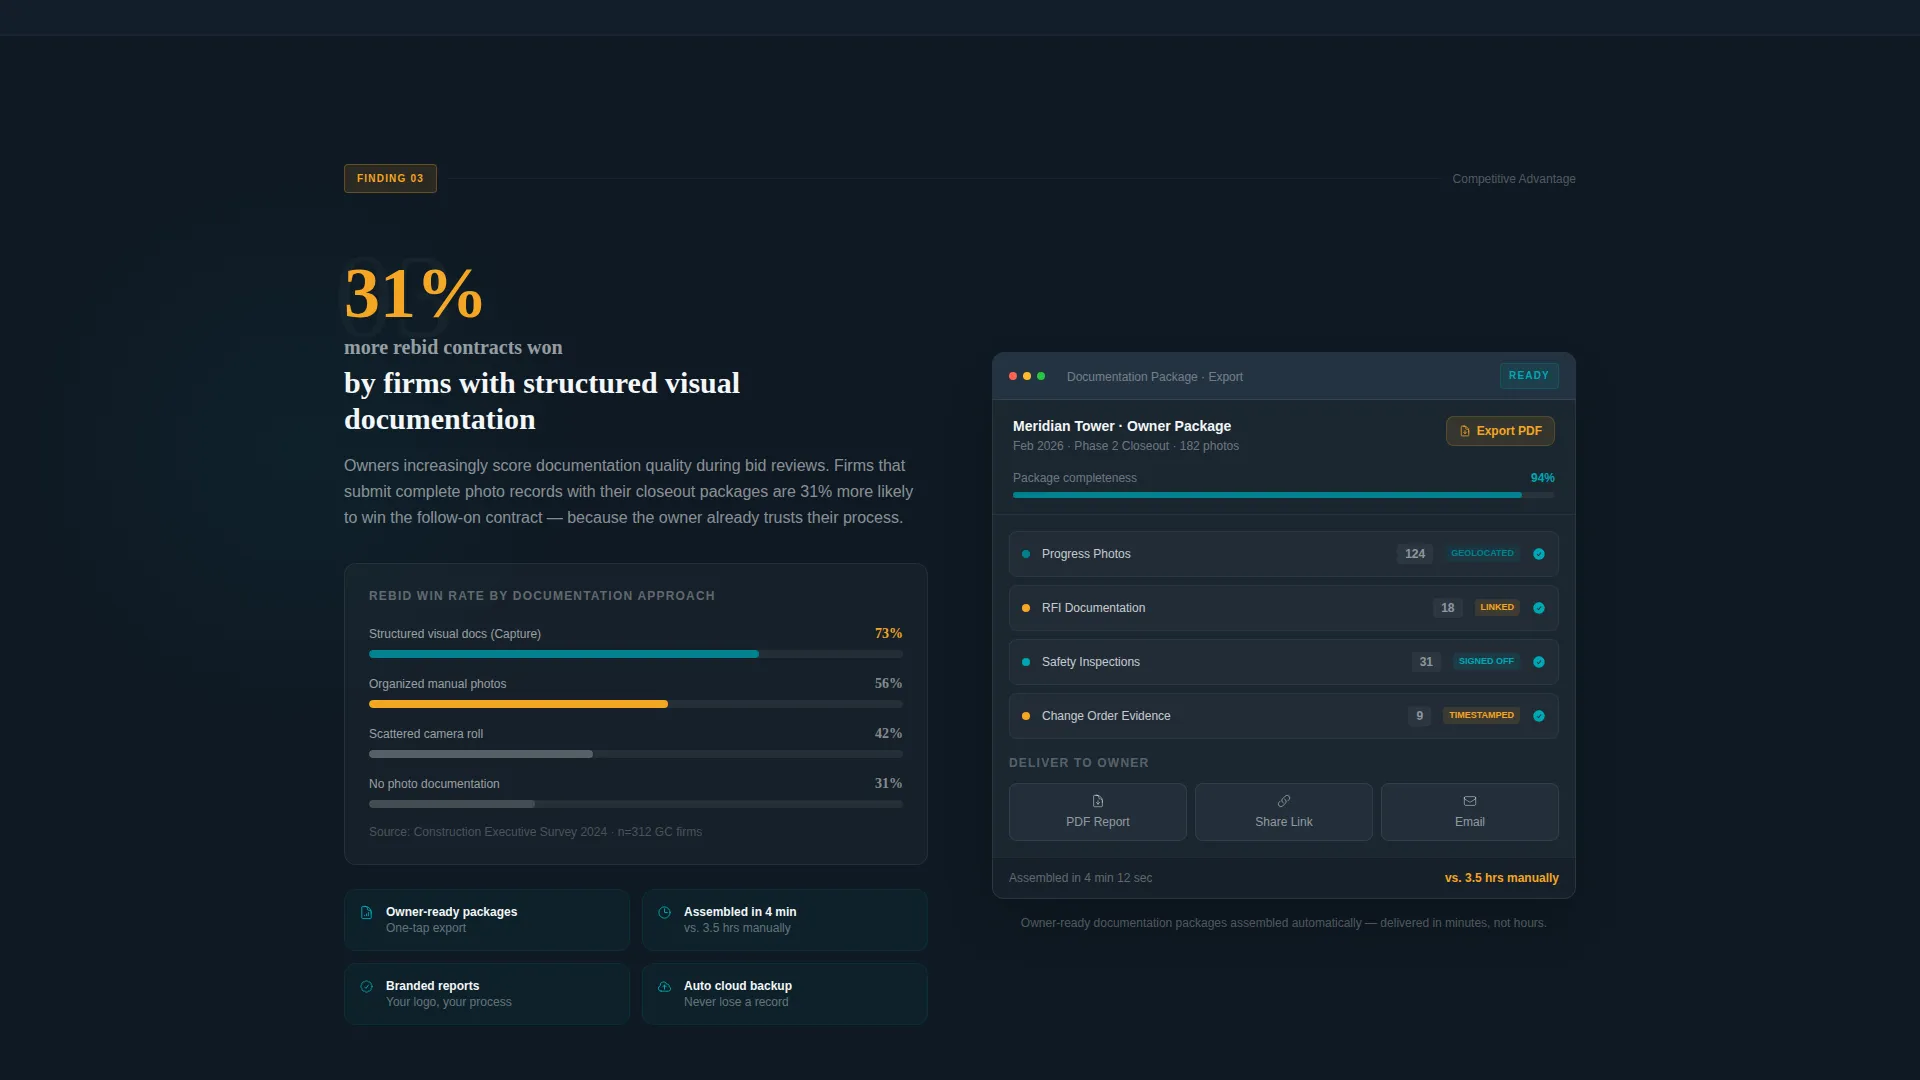
Task: Click the check icon on RFI Documentation row
Action: 1539,608
